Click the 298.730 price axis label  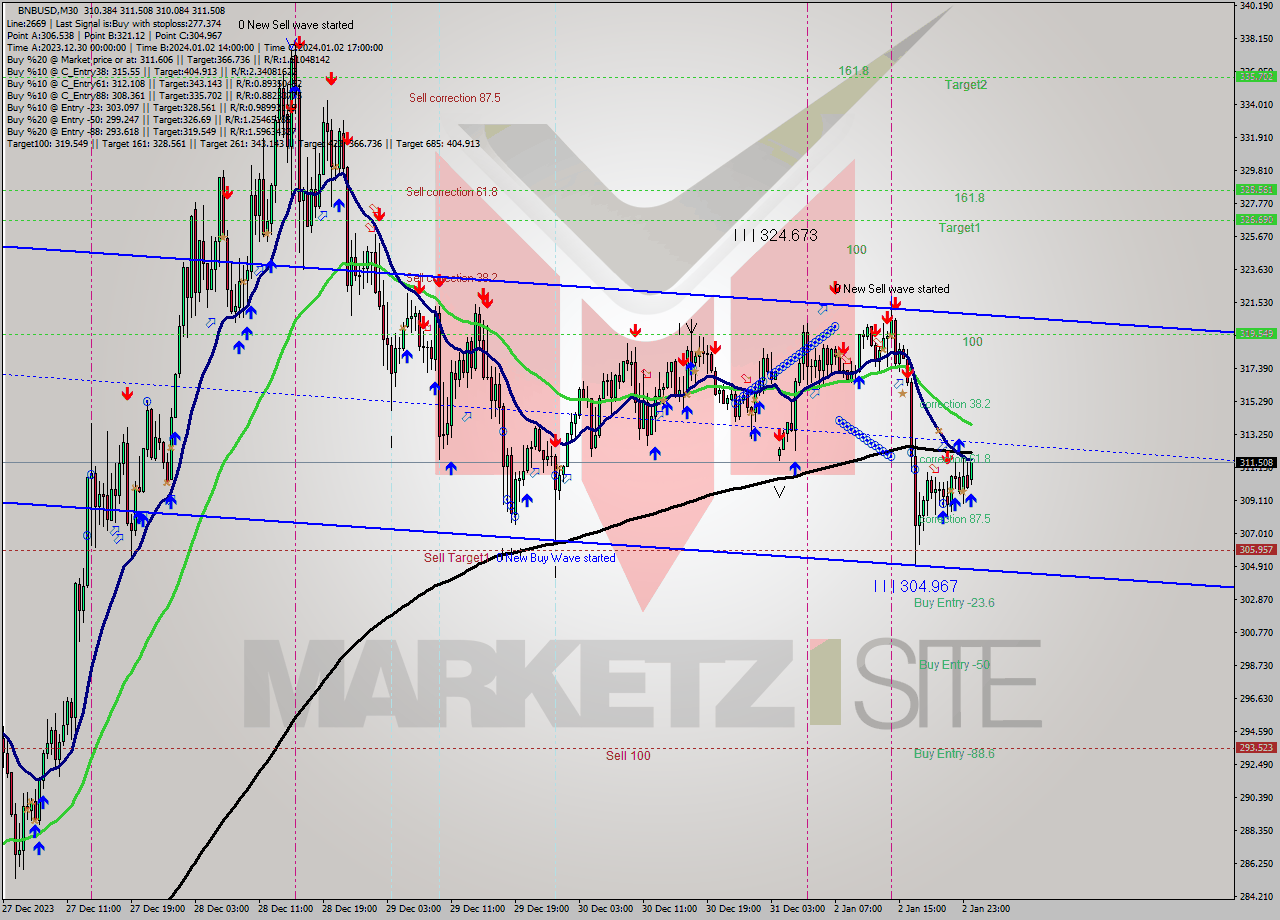point(1256,666)
